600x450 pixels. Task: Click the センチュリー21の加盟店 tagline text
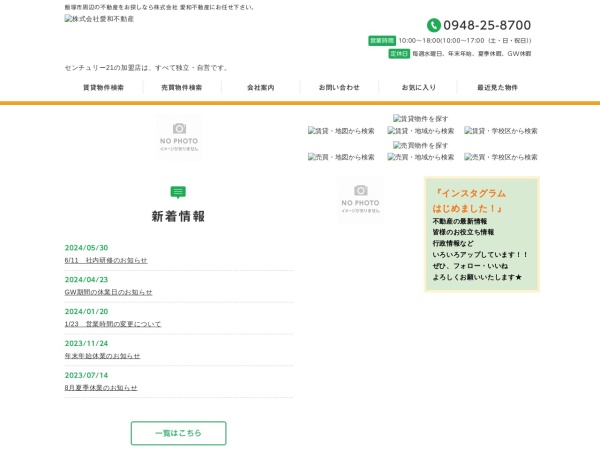147,68
